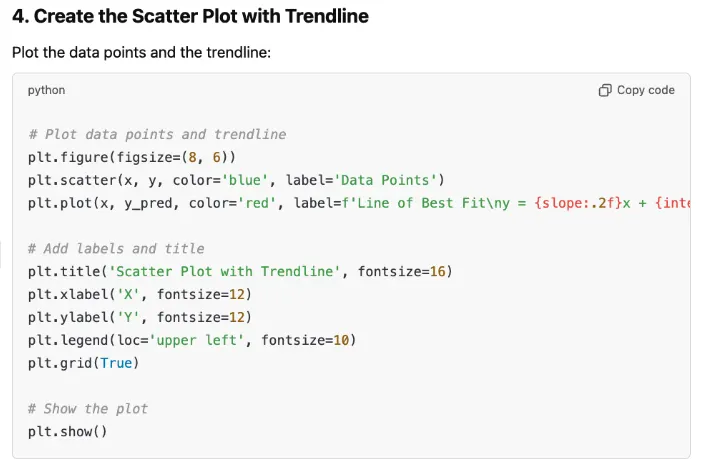Click the "# Add labels and title" comment
706x473 pixels.
coord(116,248)
